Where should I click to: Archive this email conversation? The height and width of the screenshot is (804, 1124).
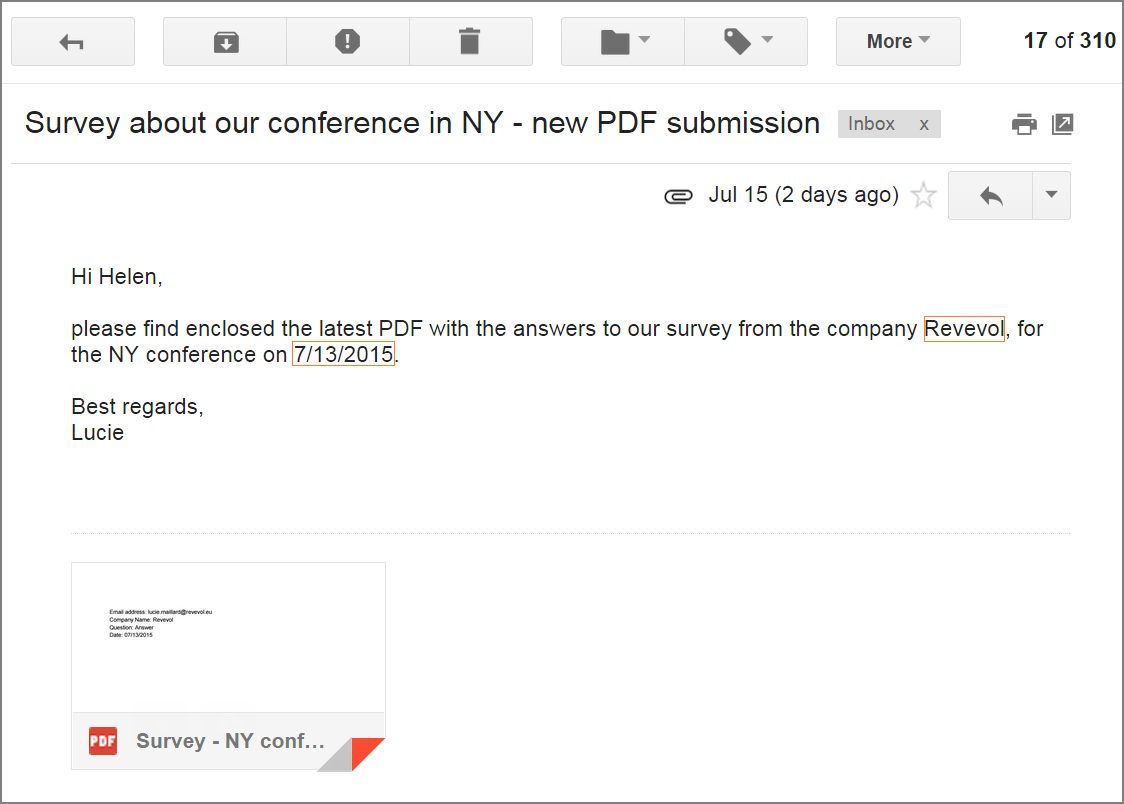click(x=225, y=42)
